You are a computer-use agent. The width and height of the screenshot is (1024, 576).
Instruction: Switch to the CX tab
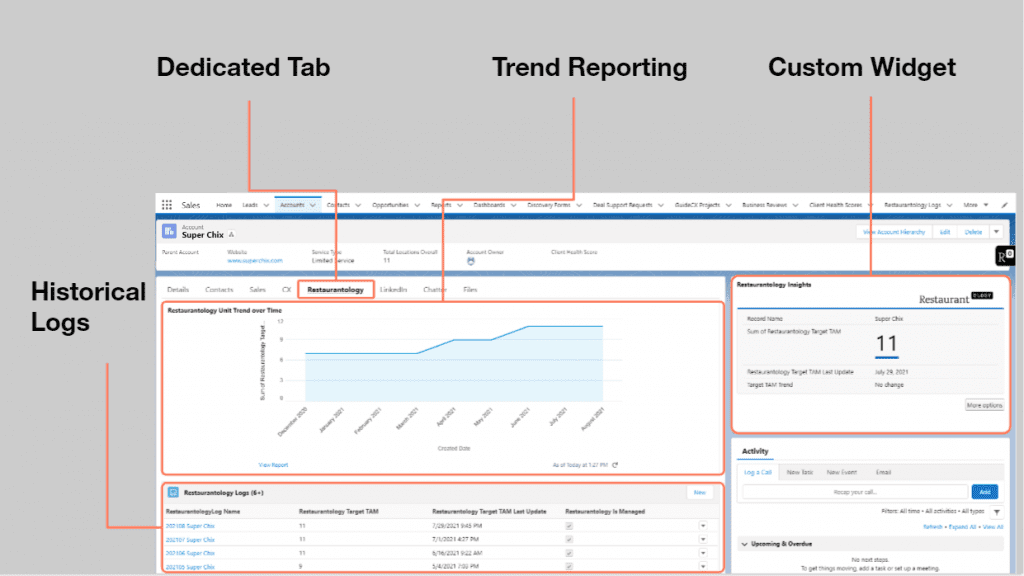point(286,289)
